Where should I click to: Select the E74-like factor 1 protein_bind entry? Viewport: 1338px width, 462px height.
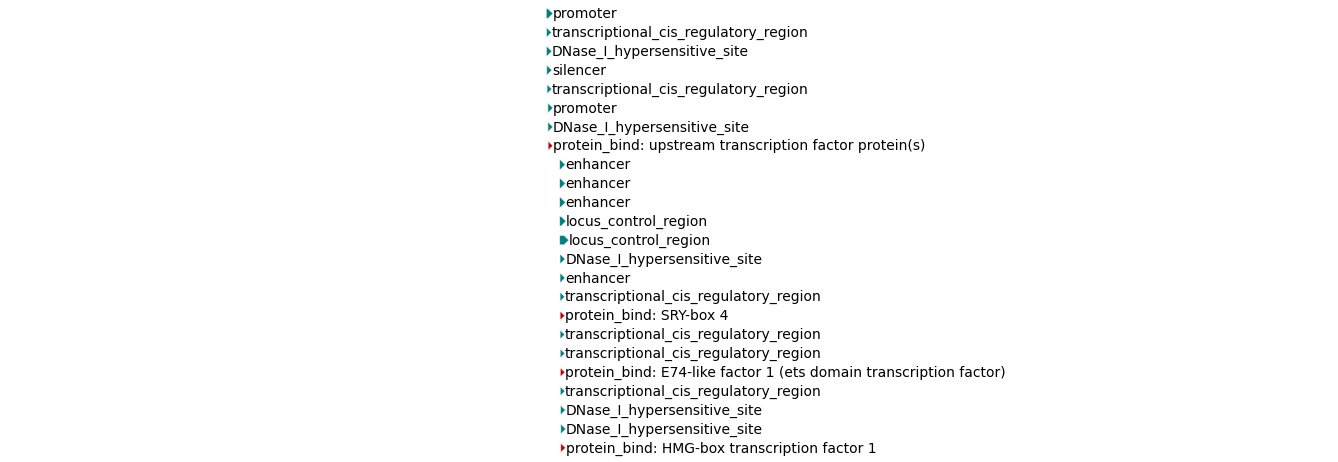(x=785, y=373)
